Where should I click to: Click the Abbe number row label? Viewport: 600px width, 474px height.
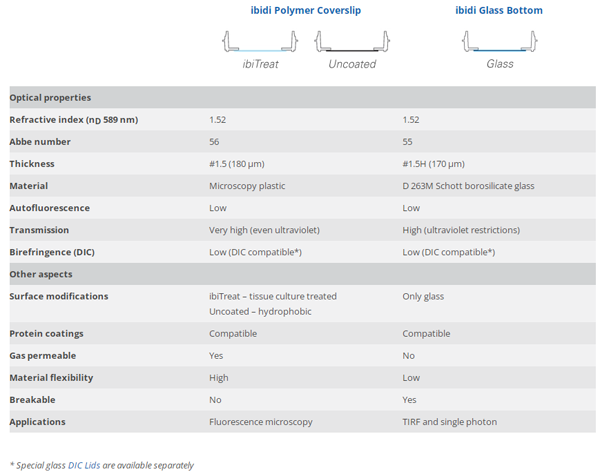coord(40,142)
